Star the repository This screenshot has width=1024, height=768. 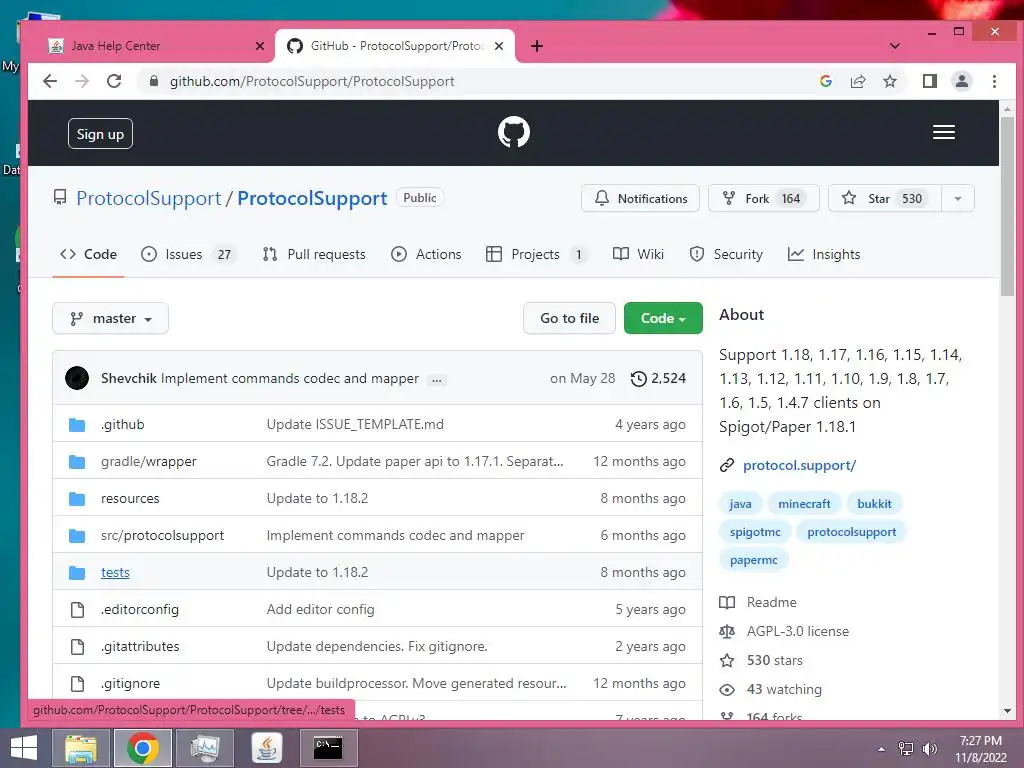885,199
